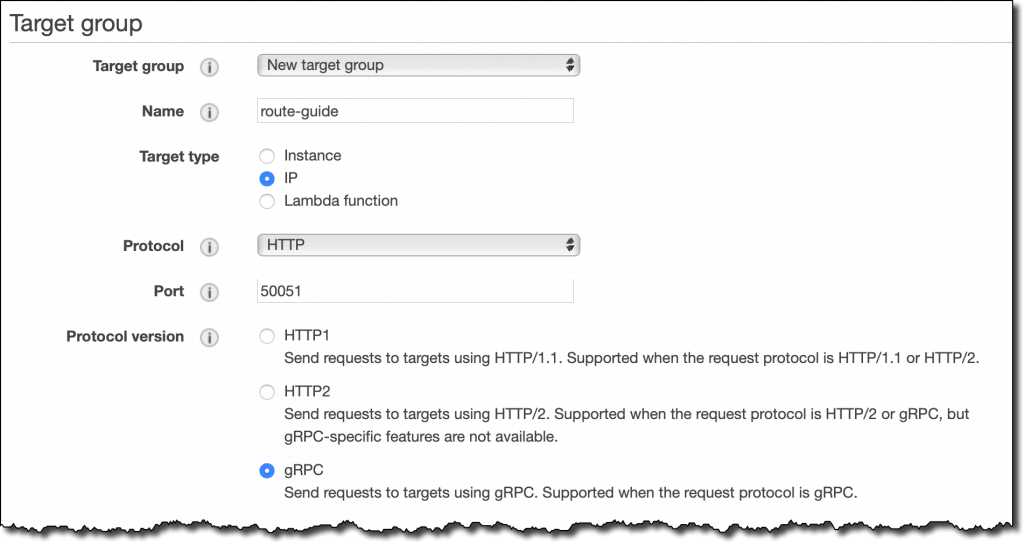The image size is (1024, 544).
Task: Select the IP target type radio
Action: coord(266,178)
